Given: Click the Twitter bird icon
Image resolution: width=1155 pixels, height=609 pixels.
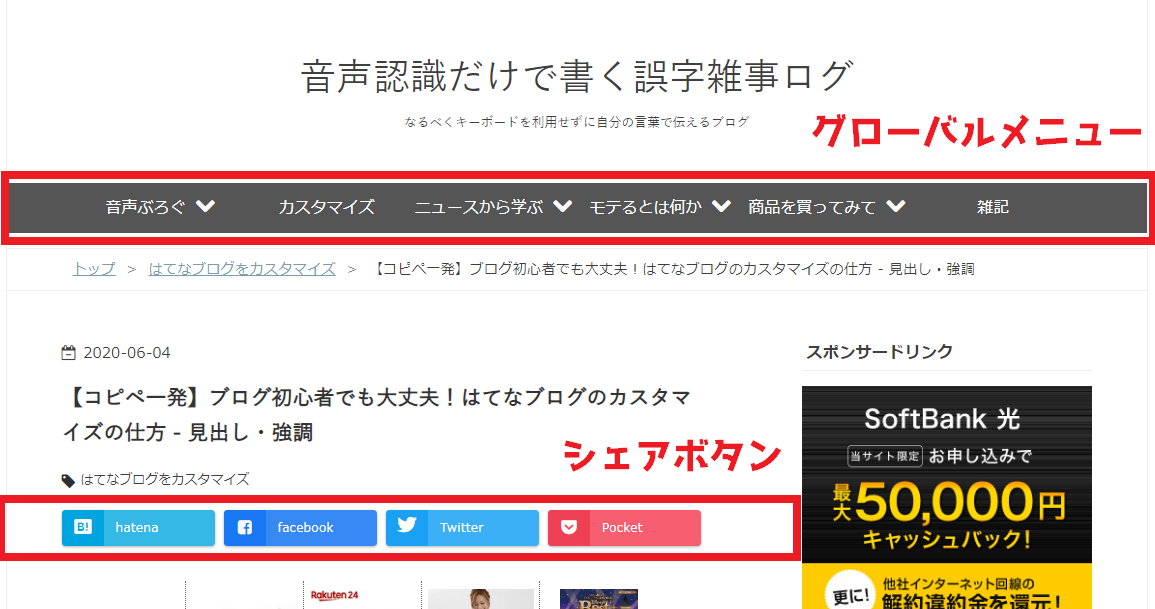Looking at the screenshot, I should (x=407, y=524).
